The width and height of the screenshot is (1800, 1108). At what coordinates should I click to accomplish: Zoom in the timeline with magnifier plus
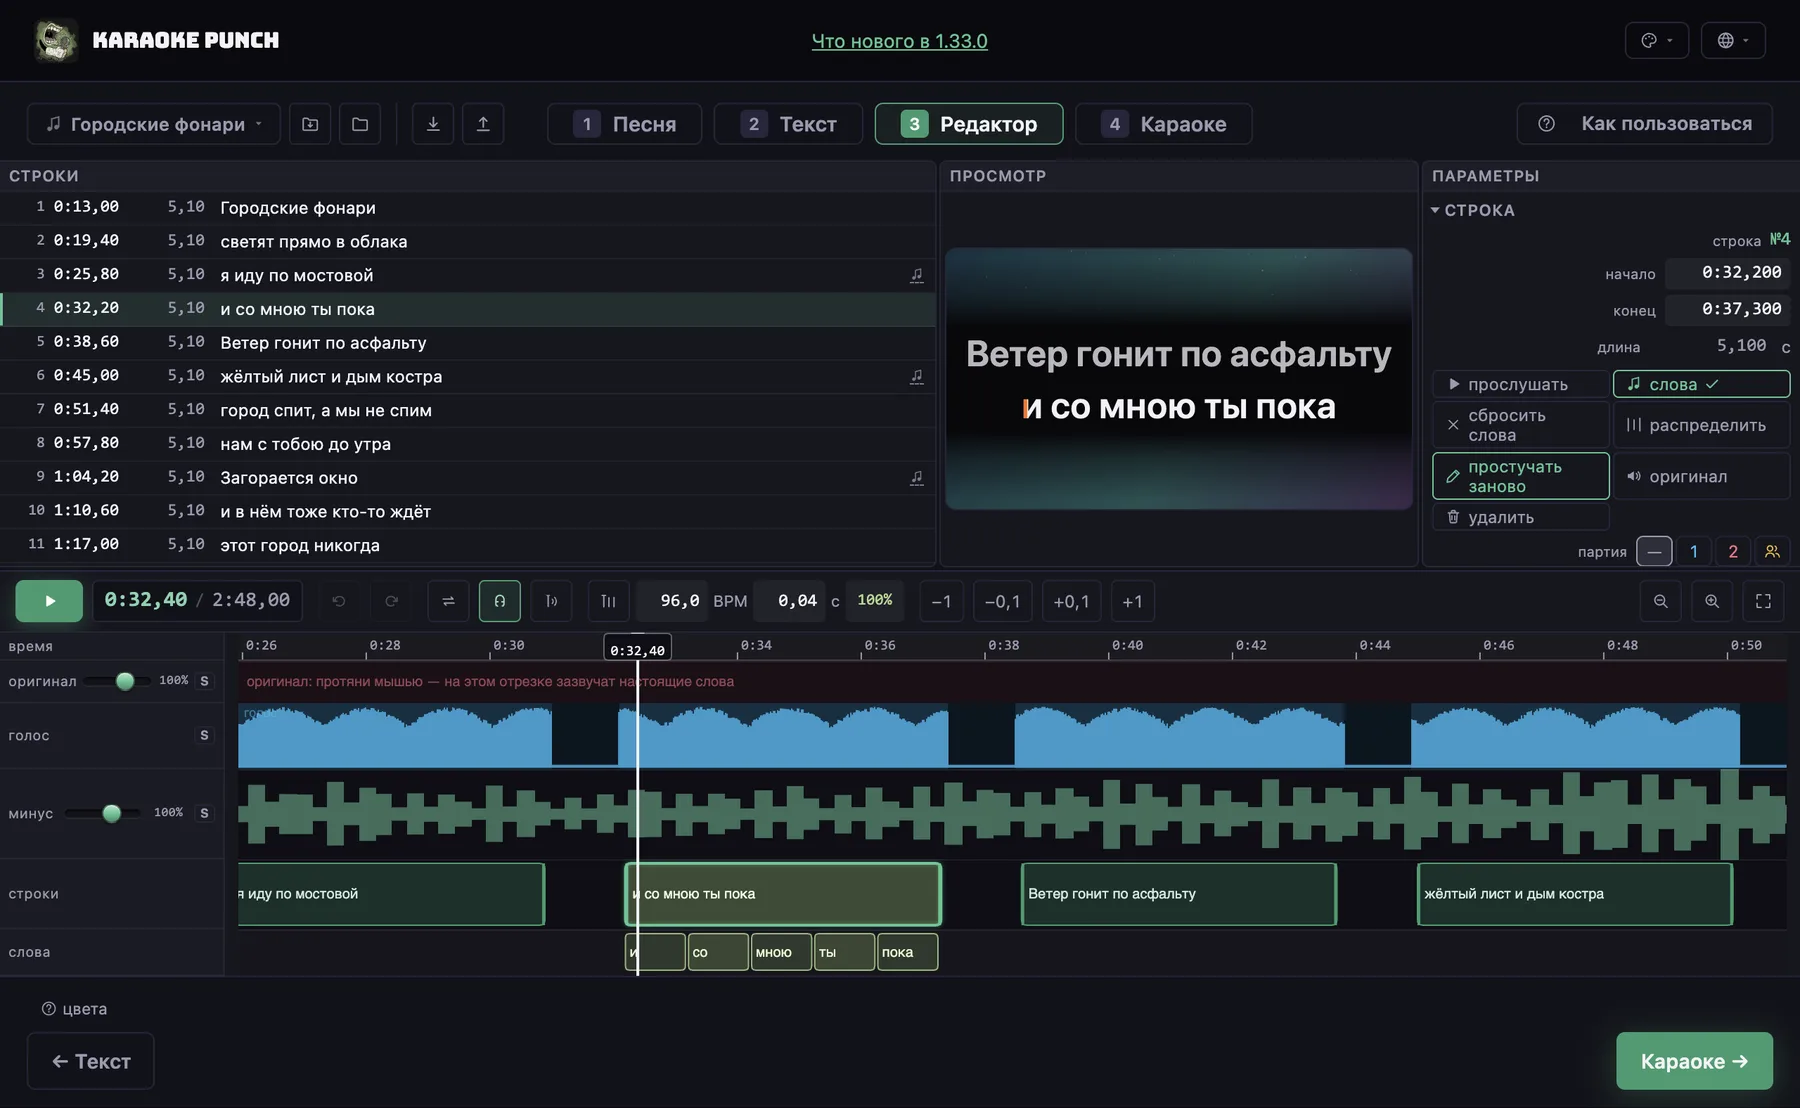pyautogui.click(x=1712, y=601)
